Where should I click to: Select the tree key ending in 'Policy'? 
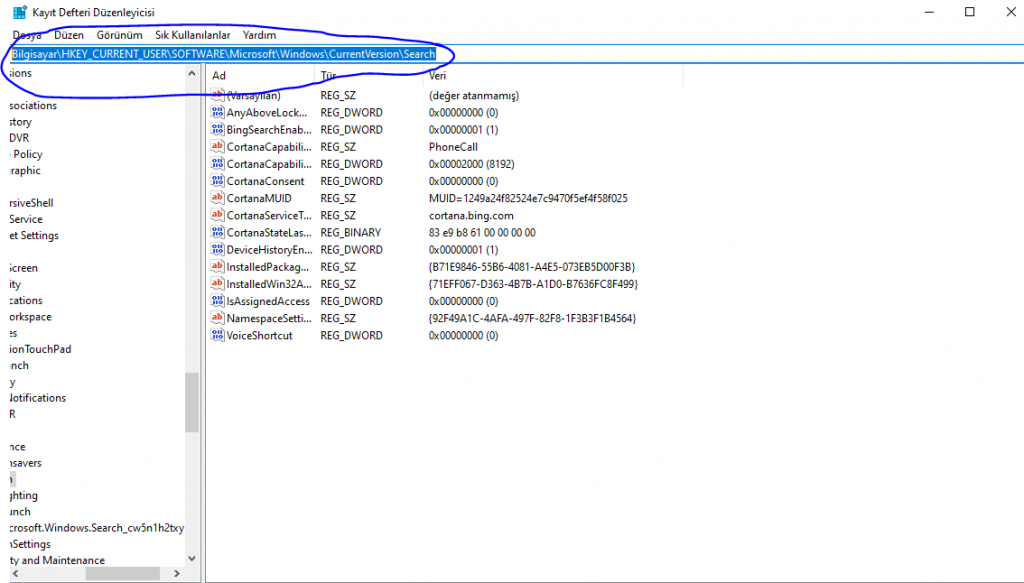[x=26, y=154]
